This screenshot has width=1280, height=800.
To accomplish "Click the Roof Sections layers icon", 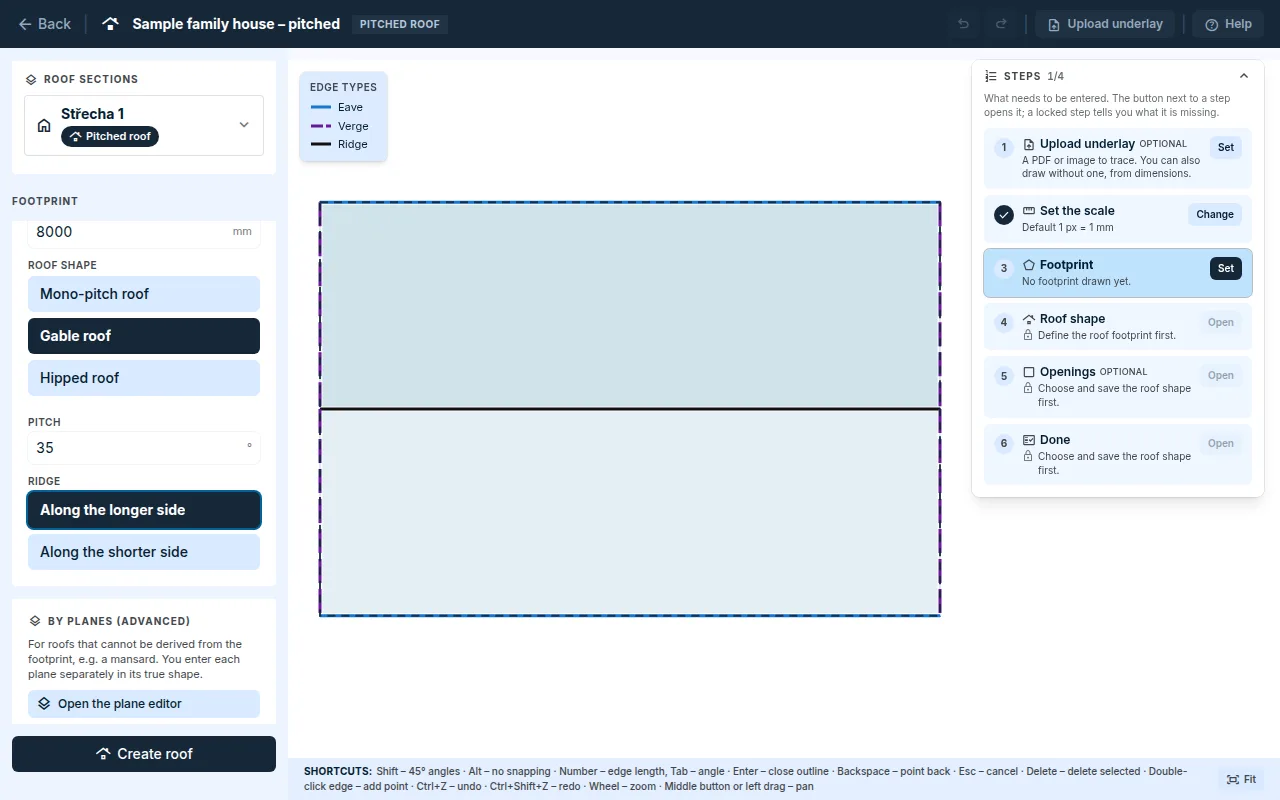I will point(31,79).
